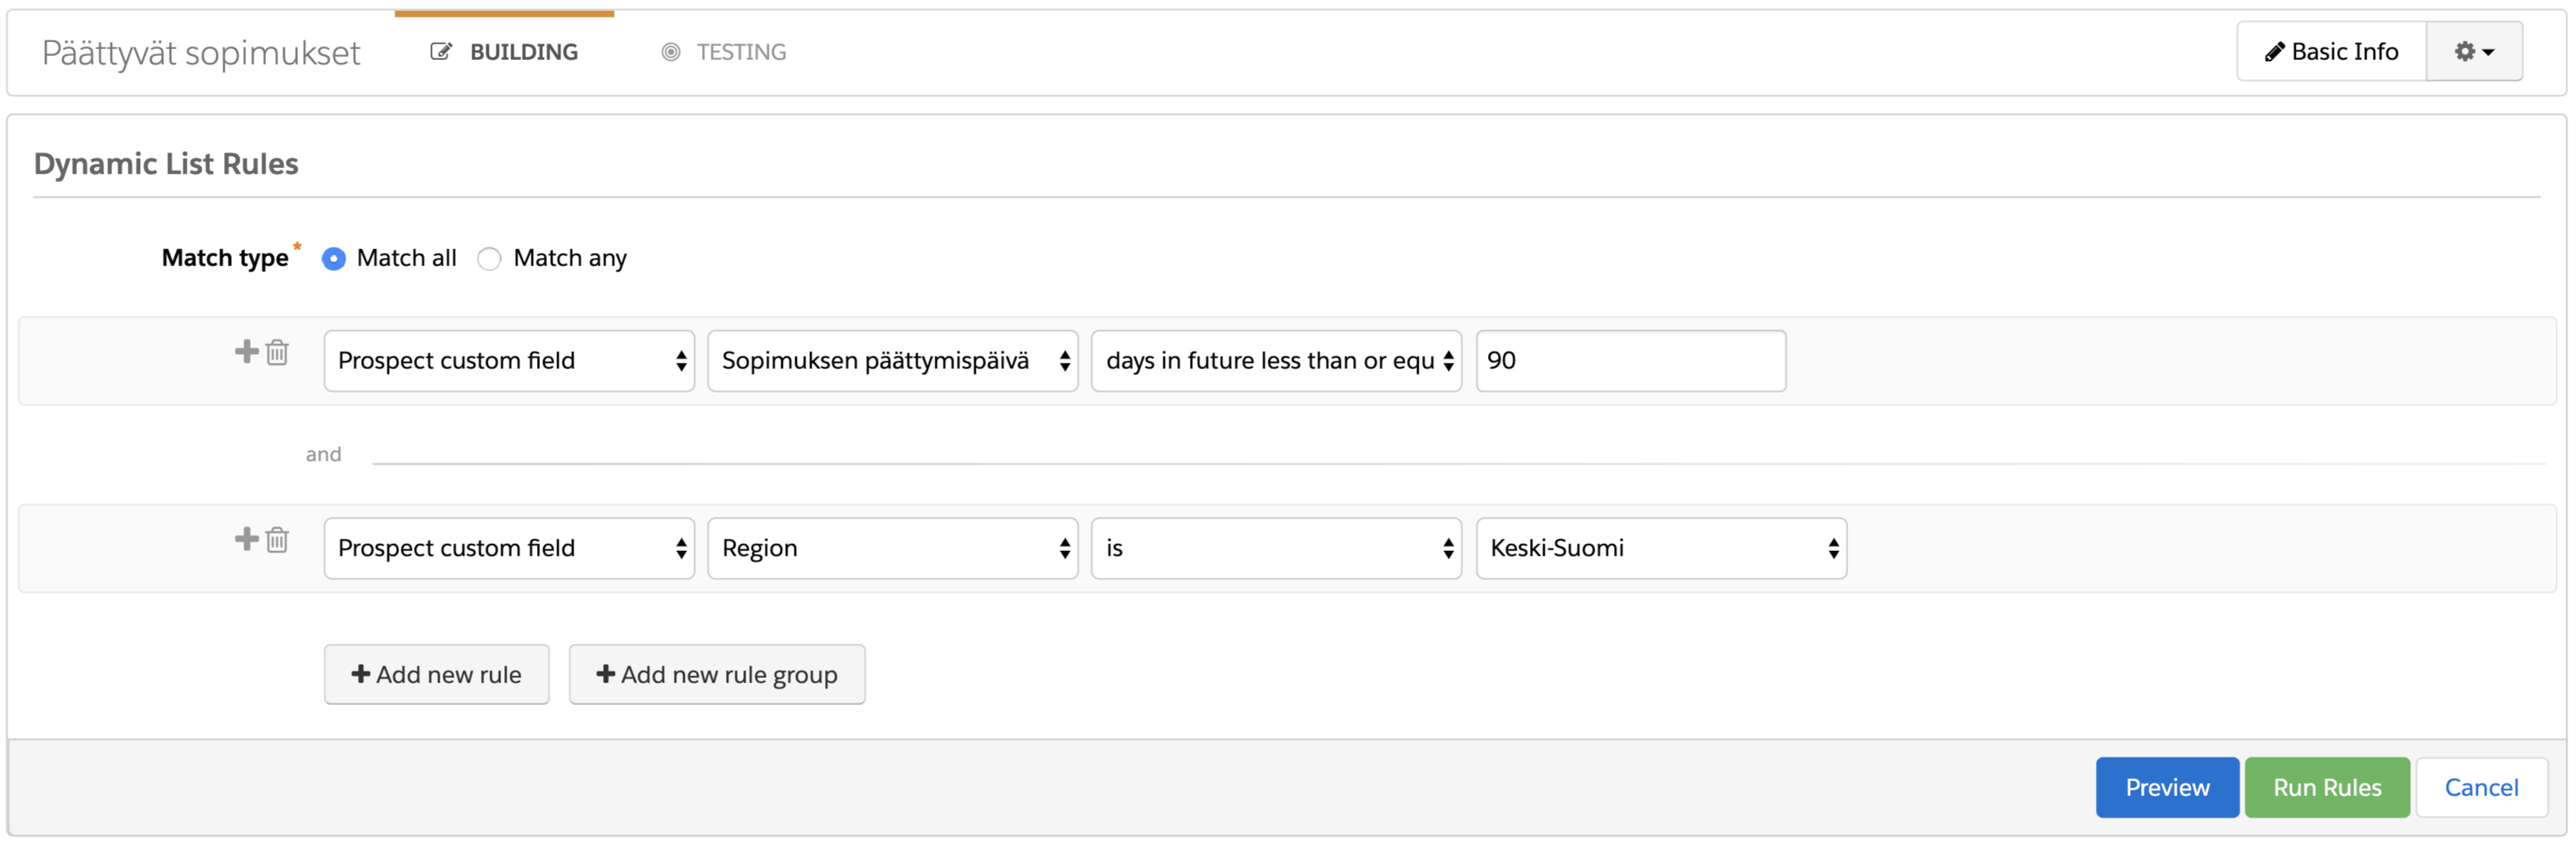Delete the Region rule with trash icon

[x=277, y=540]
